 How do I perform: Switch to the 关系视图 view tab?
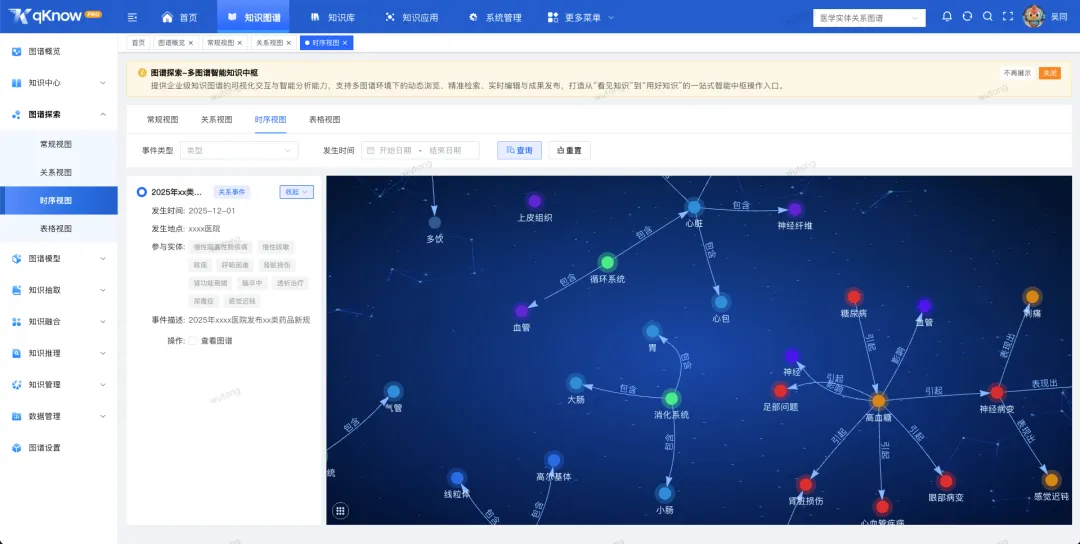216,119
